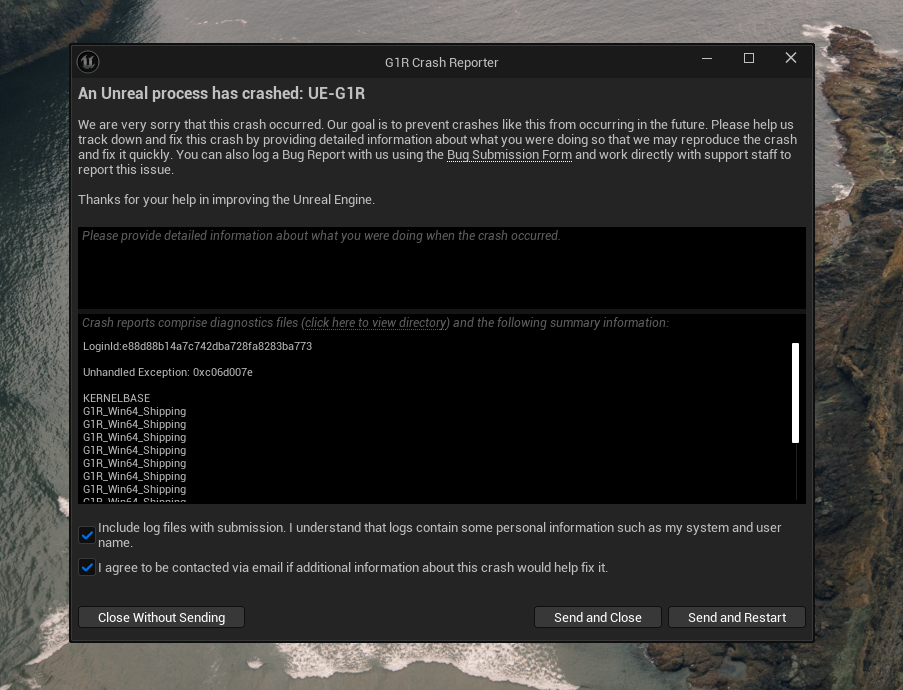Uncheck Include log files with submission

point(87,535)
